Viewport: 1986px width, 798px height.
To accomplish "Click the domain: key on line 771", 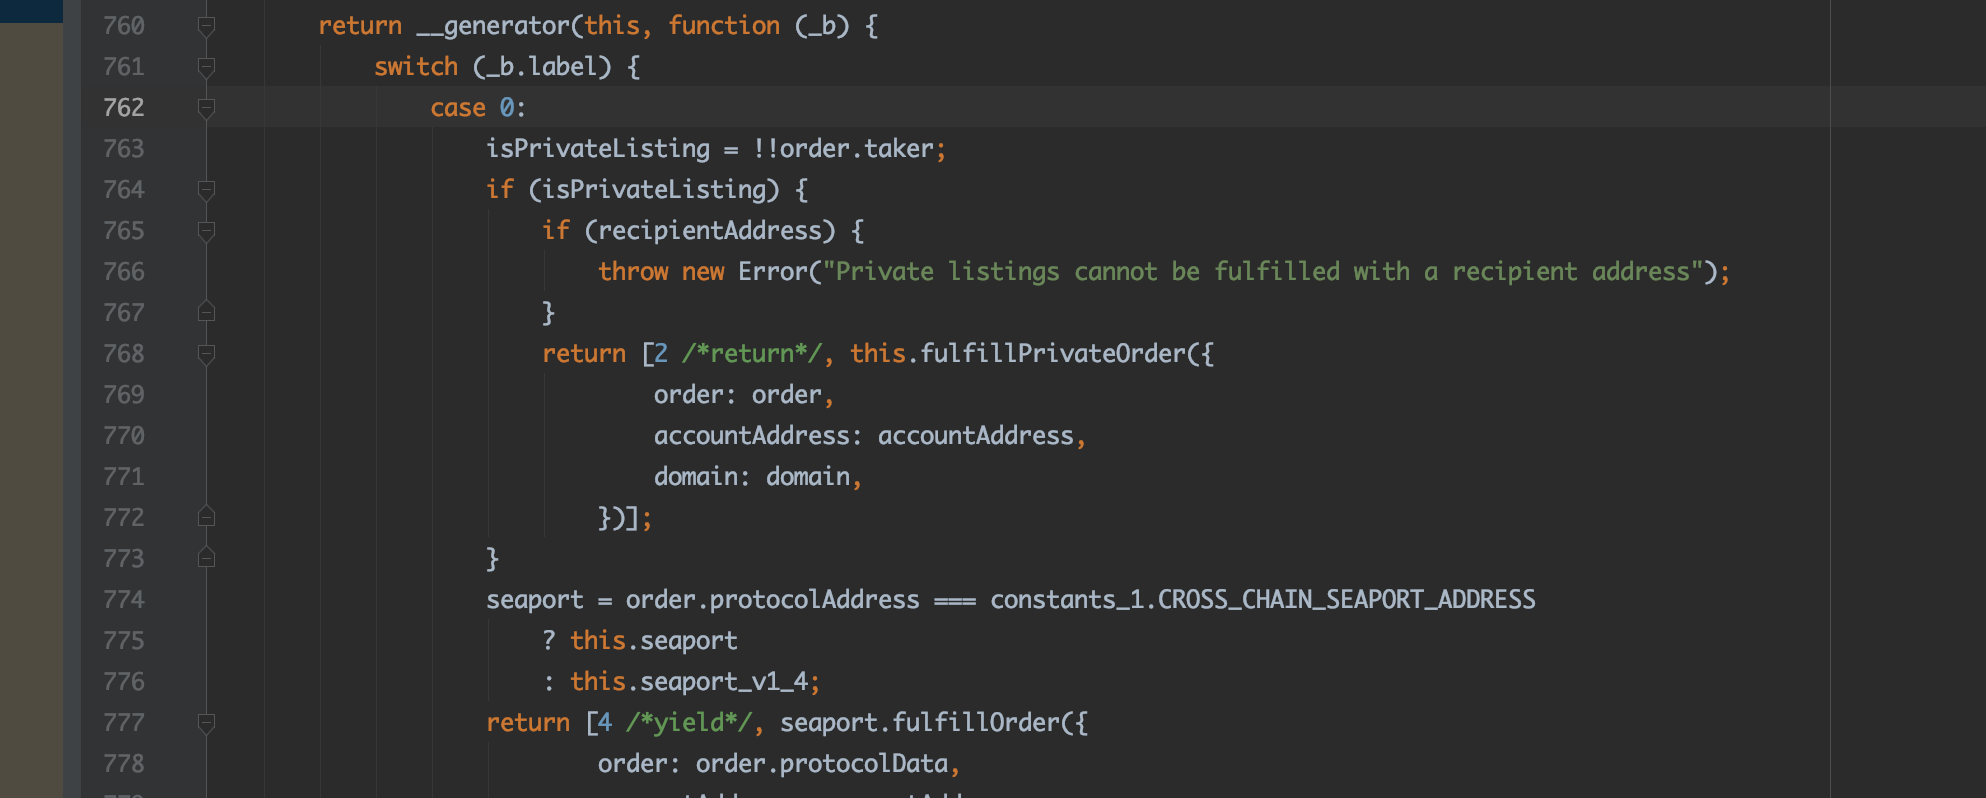I will click(702, 477).
